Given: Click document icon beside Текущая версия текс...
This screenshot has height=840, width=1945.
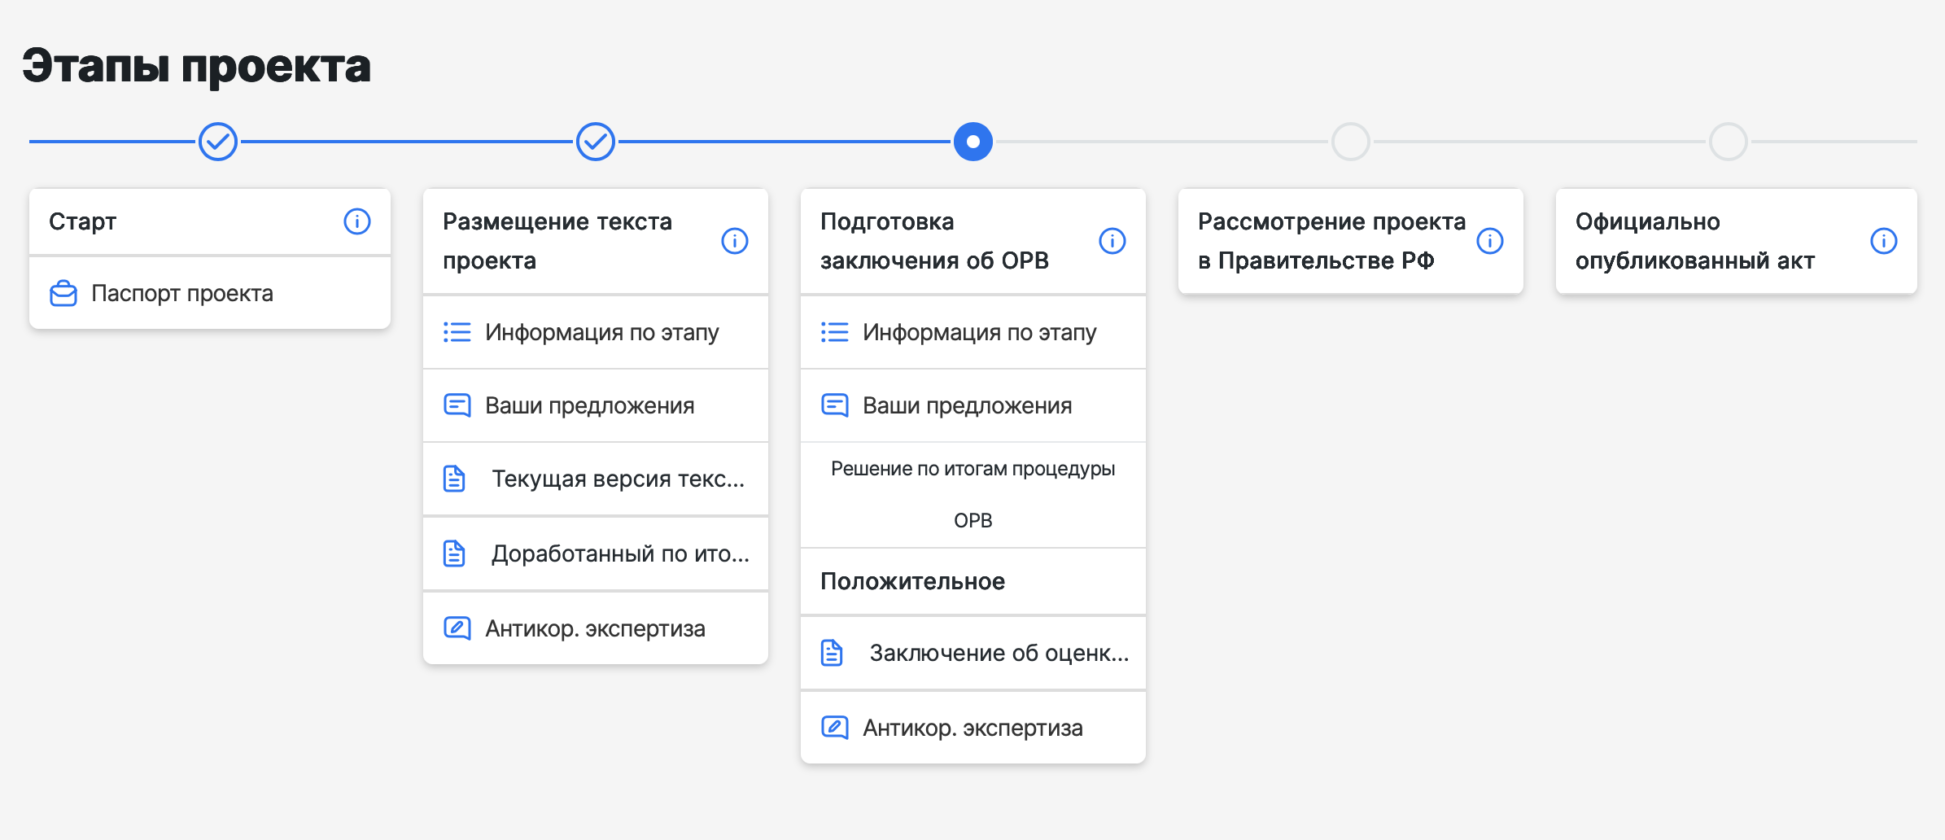Looking at the screenshot, I should [454, 479].
